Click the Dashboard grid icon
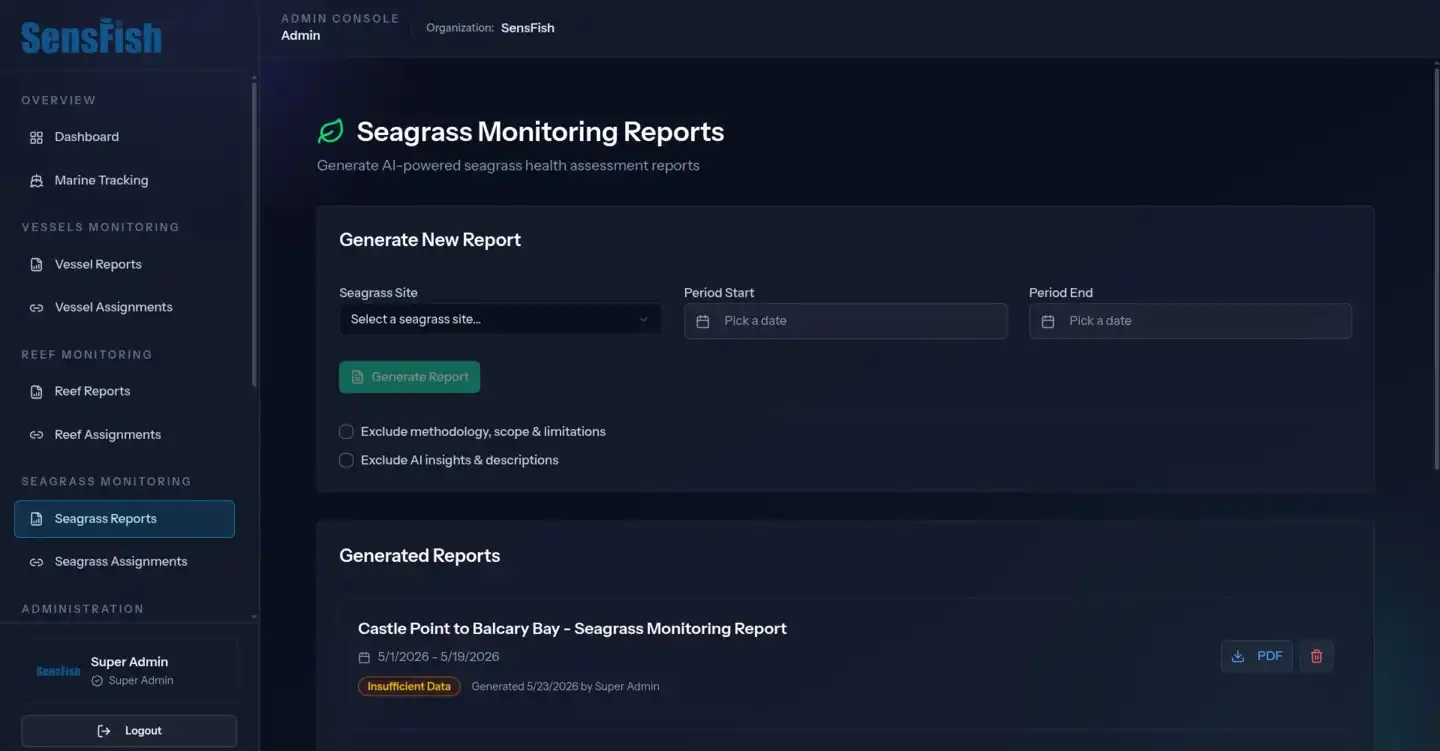 tap(37, 137)
